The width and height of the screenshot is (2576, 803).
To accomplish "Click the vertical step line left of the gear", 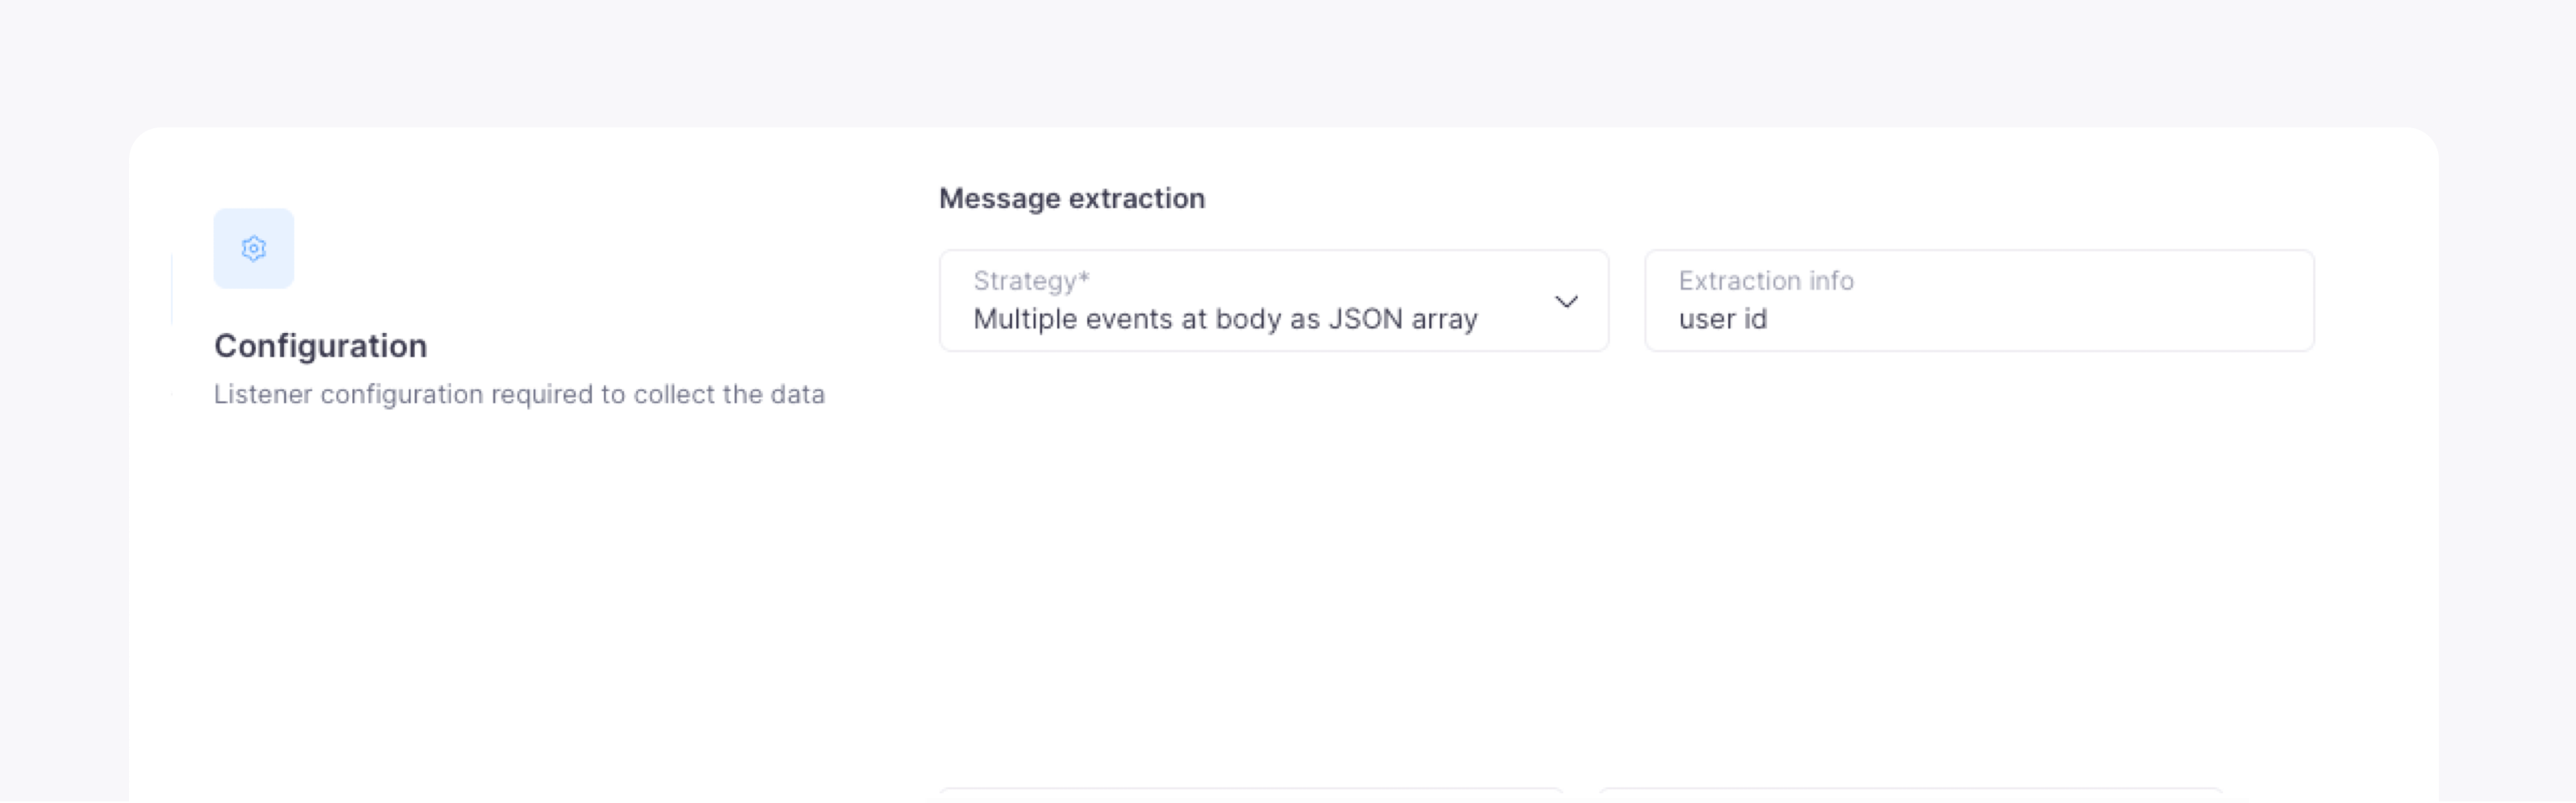I will point(172,290).
